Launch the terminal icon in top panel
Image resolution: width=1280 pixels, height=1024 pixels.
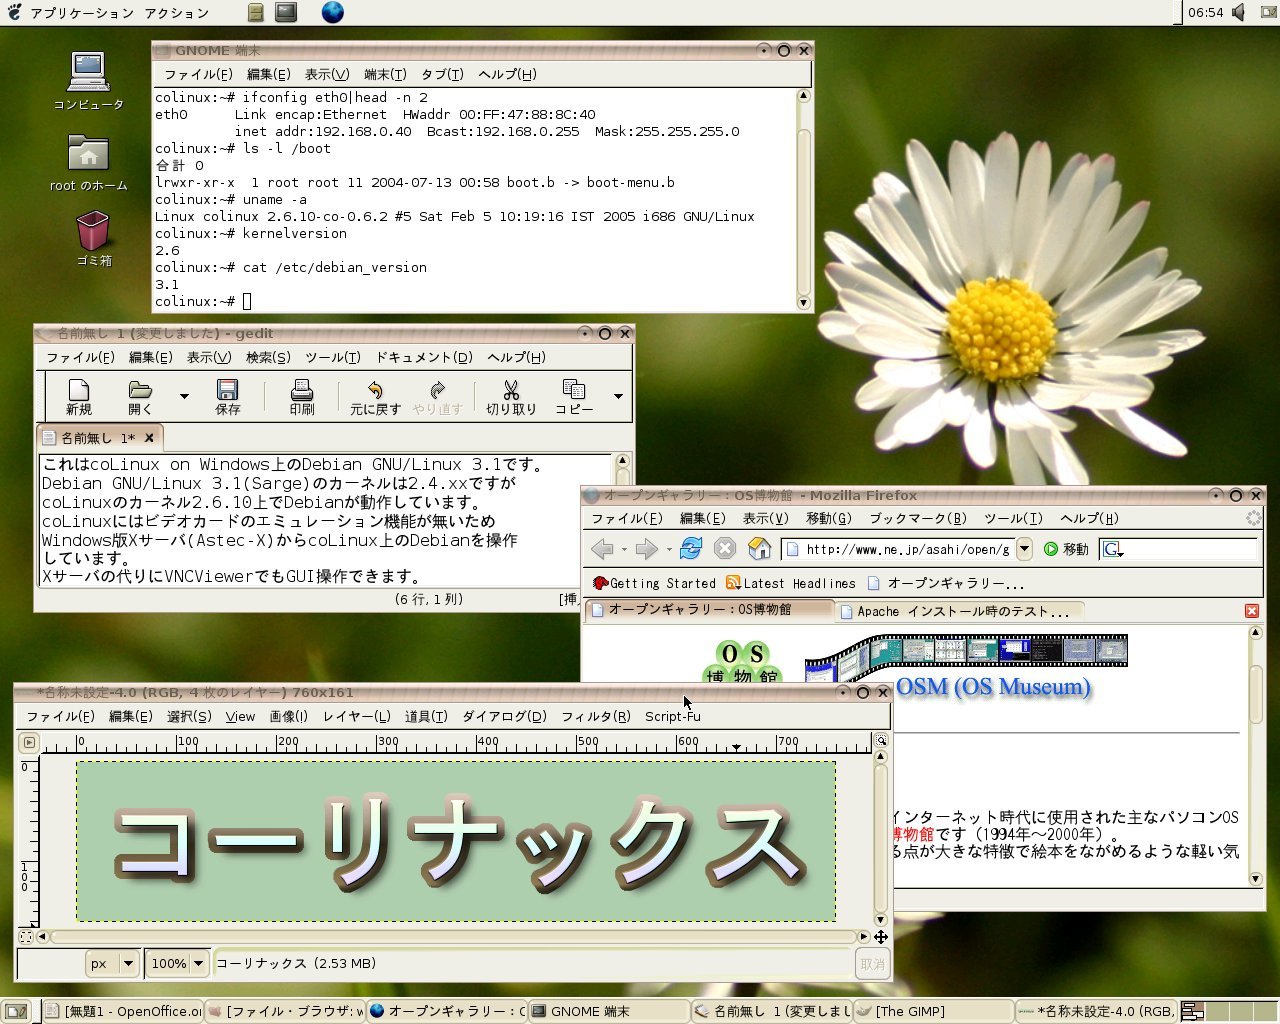tap(286, 12)
